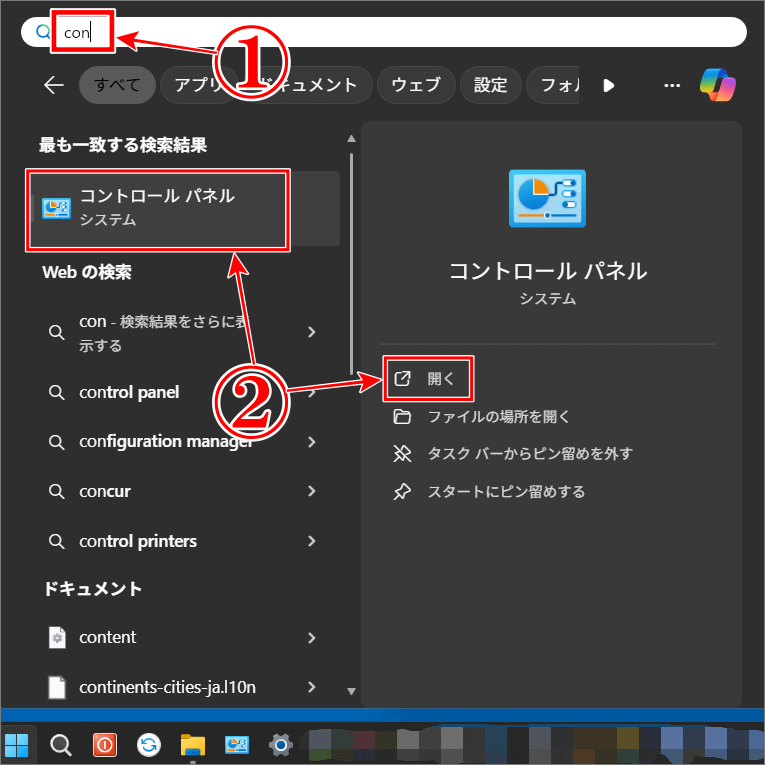Open the Settings gear in taskbar

click(281, 745)
